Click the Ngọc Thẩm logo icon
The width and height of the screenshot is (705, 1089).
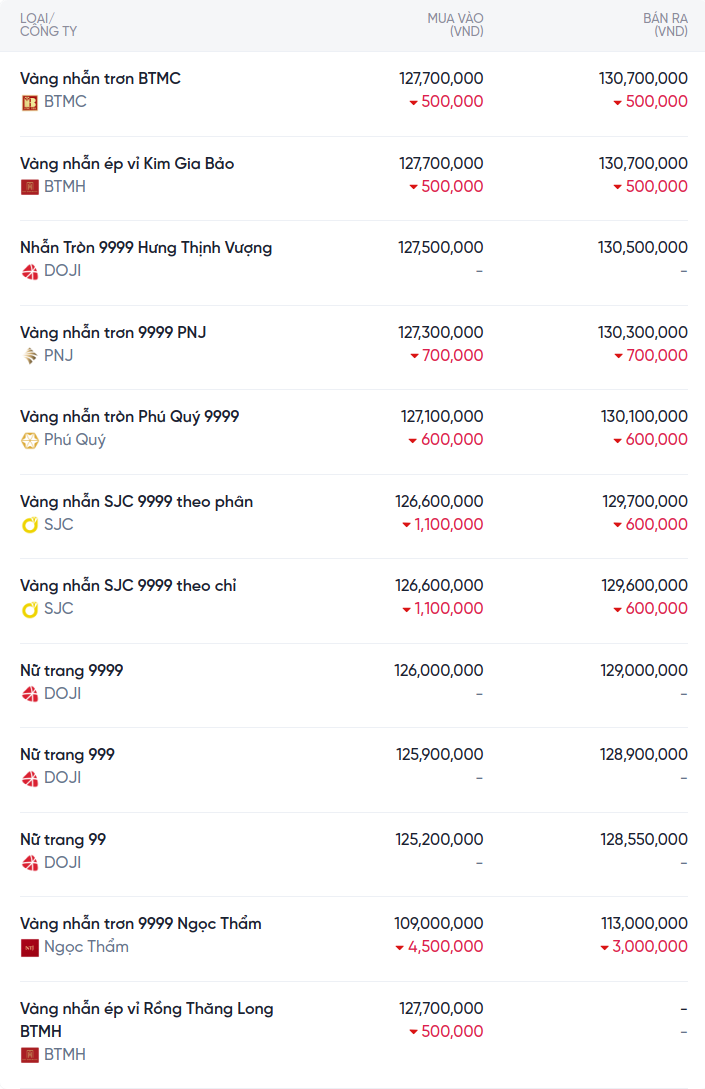(29, 947)
